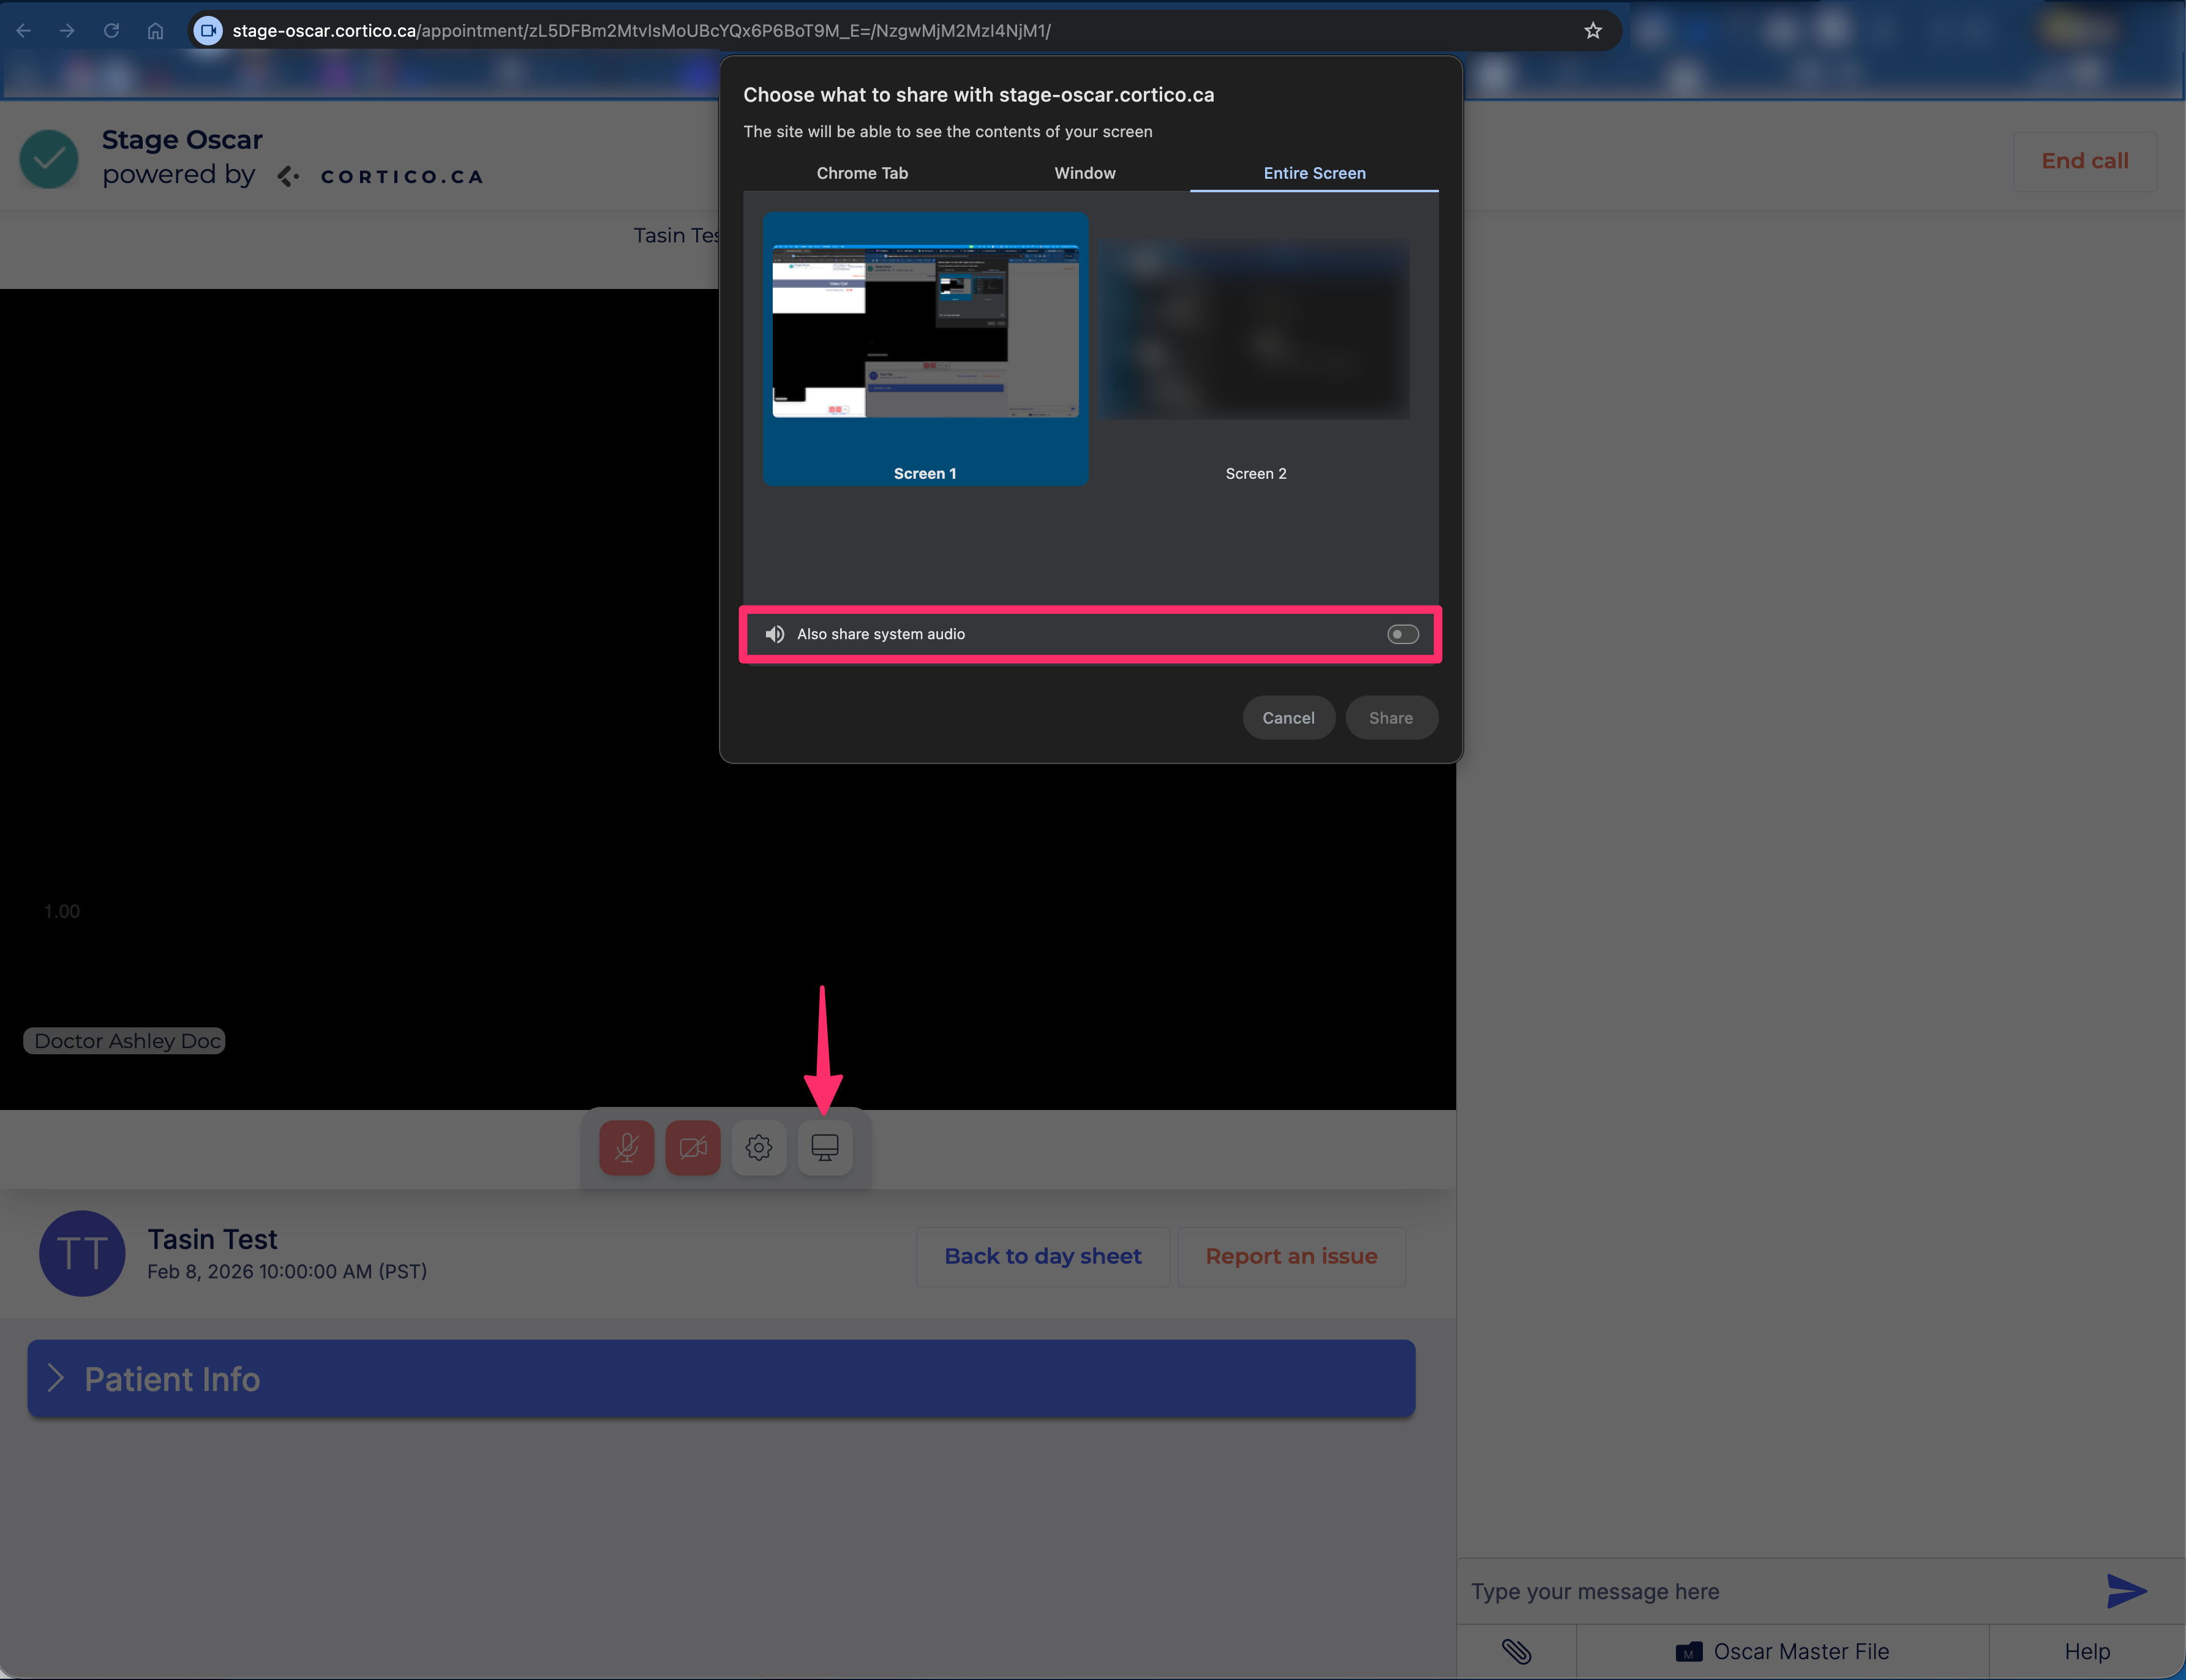Switch to the Window tab
2186x1680 pixels.
coord(1085,173)
